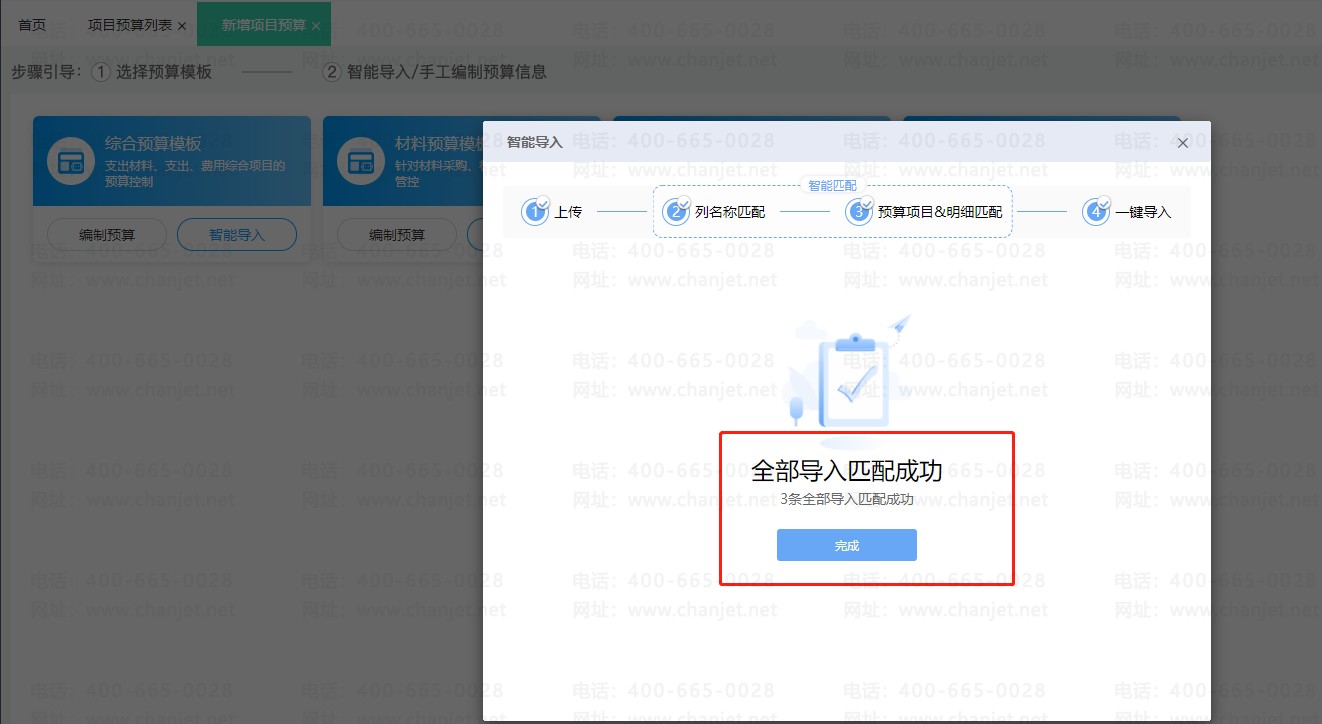Viewport: 1322px width, 724px height.
Task: Click the 3条全部导入匹配成功 message text
Action: [847, 499]
